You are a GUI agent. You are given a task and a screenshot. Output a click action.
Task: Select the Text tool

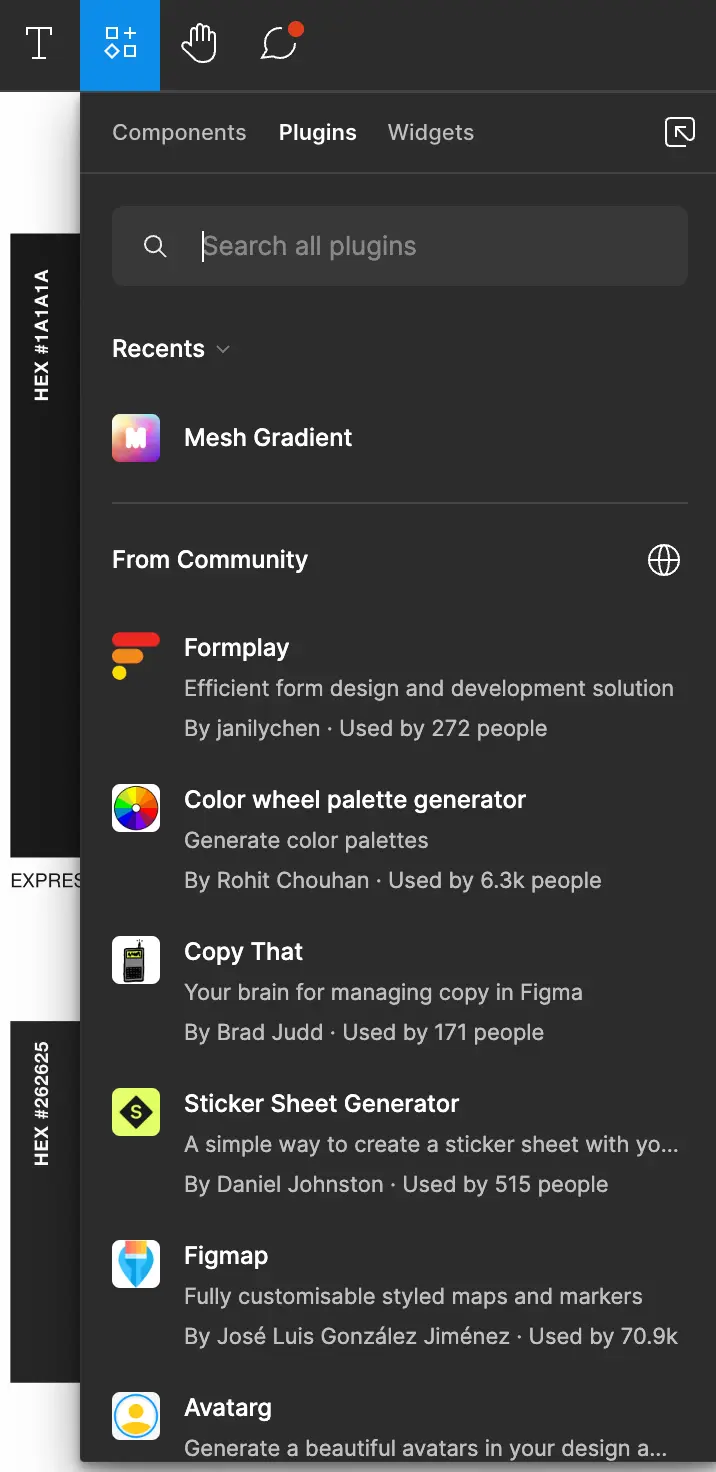tap(40, 45)
